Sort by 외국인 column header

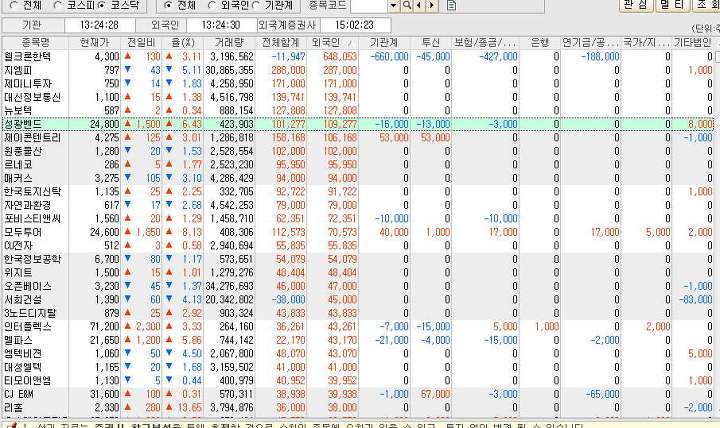pos(332,43)
